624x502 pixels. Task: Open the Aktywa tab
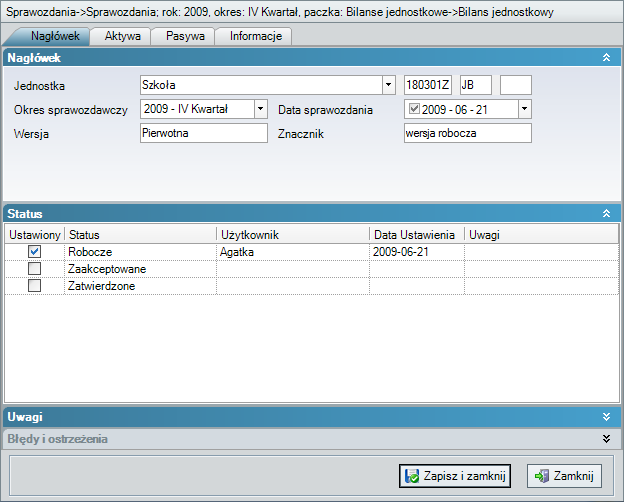click(122, 36)
